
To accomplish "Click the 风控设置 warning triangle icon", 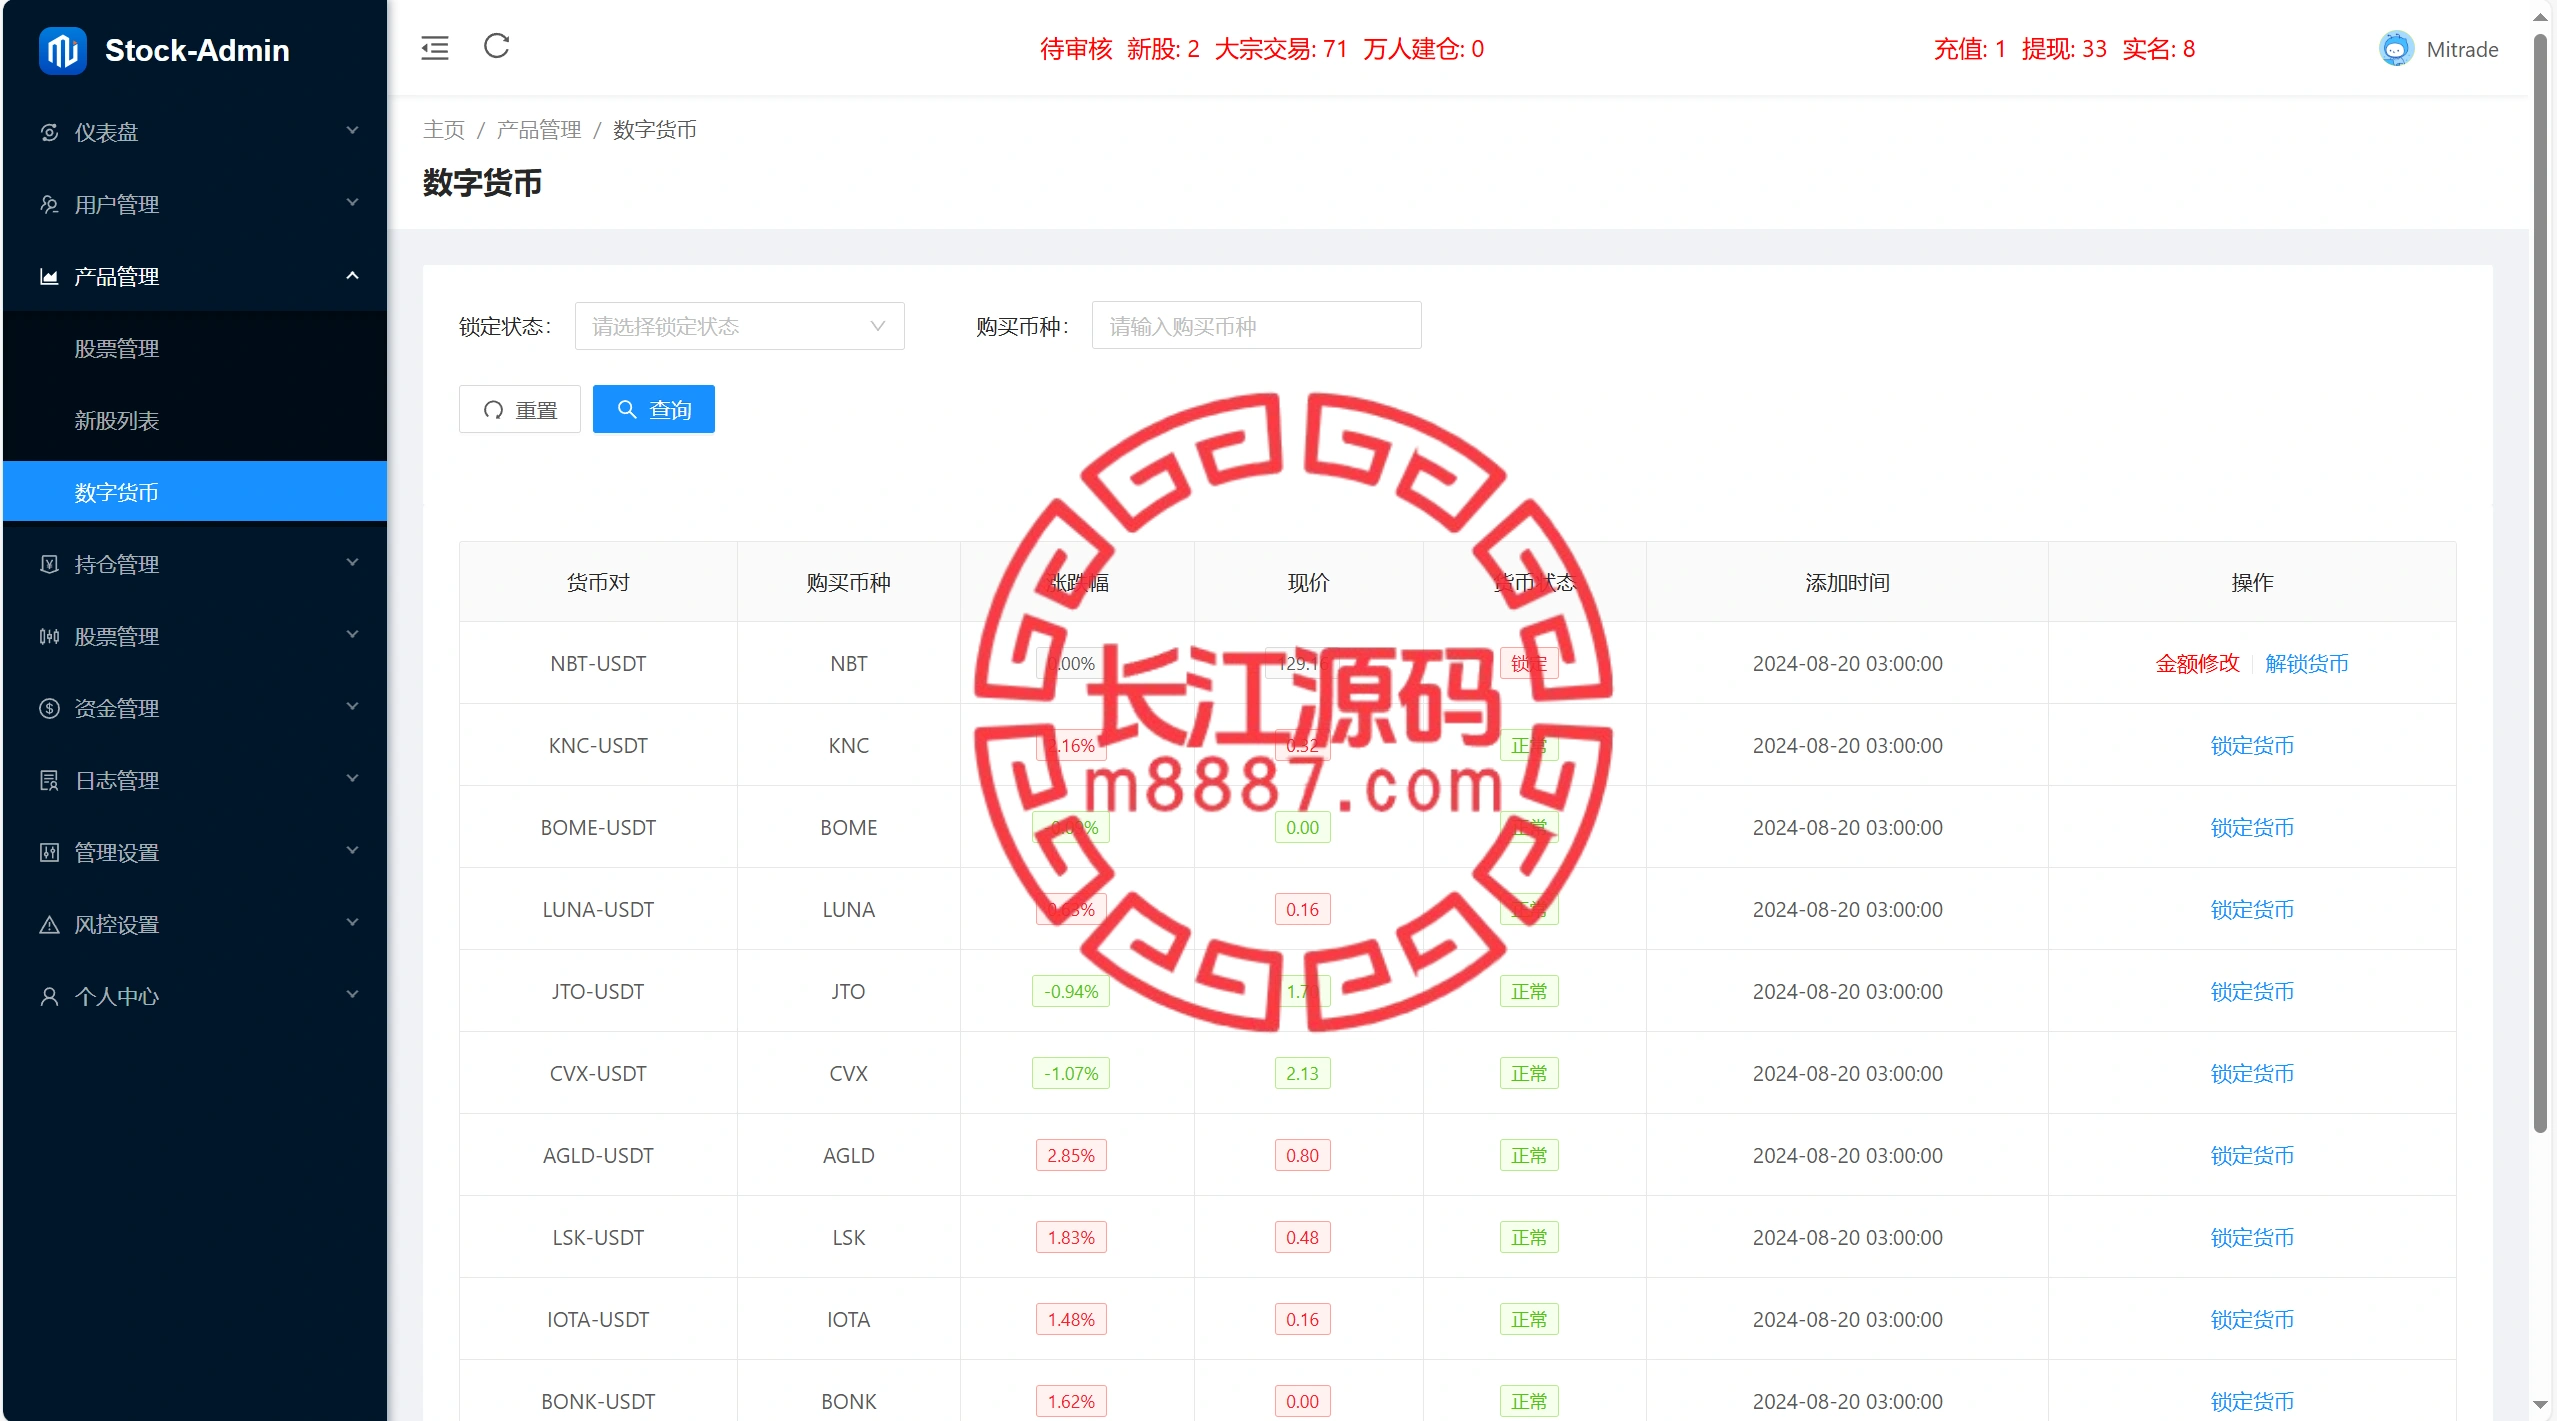I will coord(49,924).
